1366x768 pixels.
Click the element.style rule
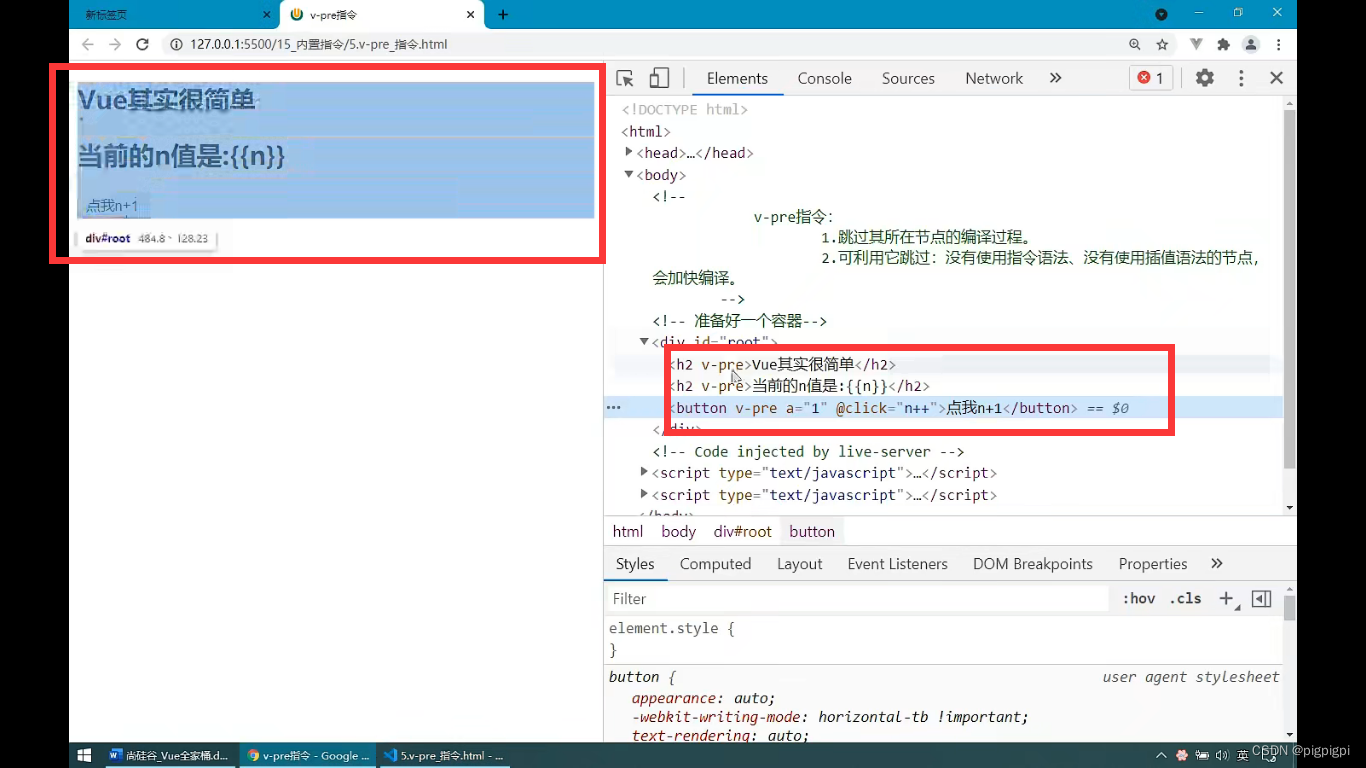[671, 629]
